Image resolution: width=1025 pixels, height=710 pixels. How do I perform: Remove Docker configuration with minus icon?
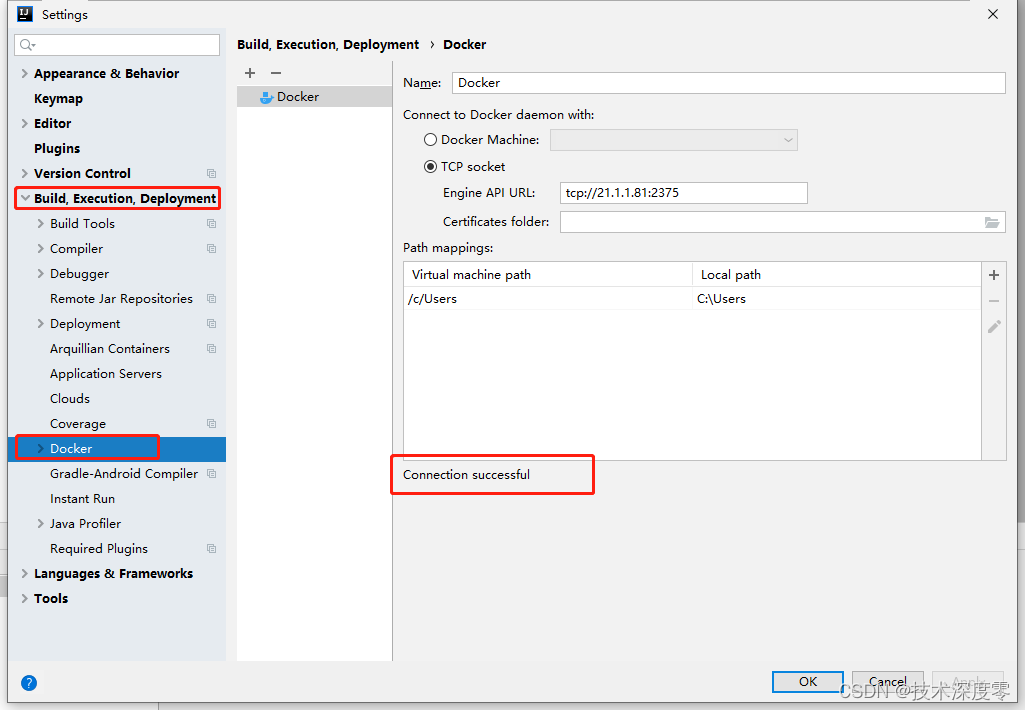click(x=276, y=73)
